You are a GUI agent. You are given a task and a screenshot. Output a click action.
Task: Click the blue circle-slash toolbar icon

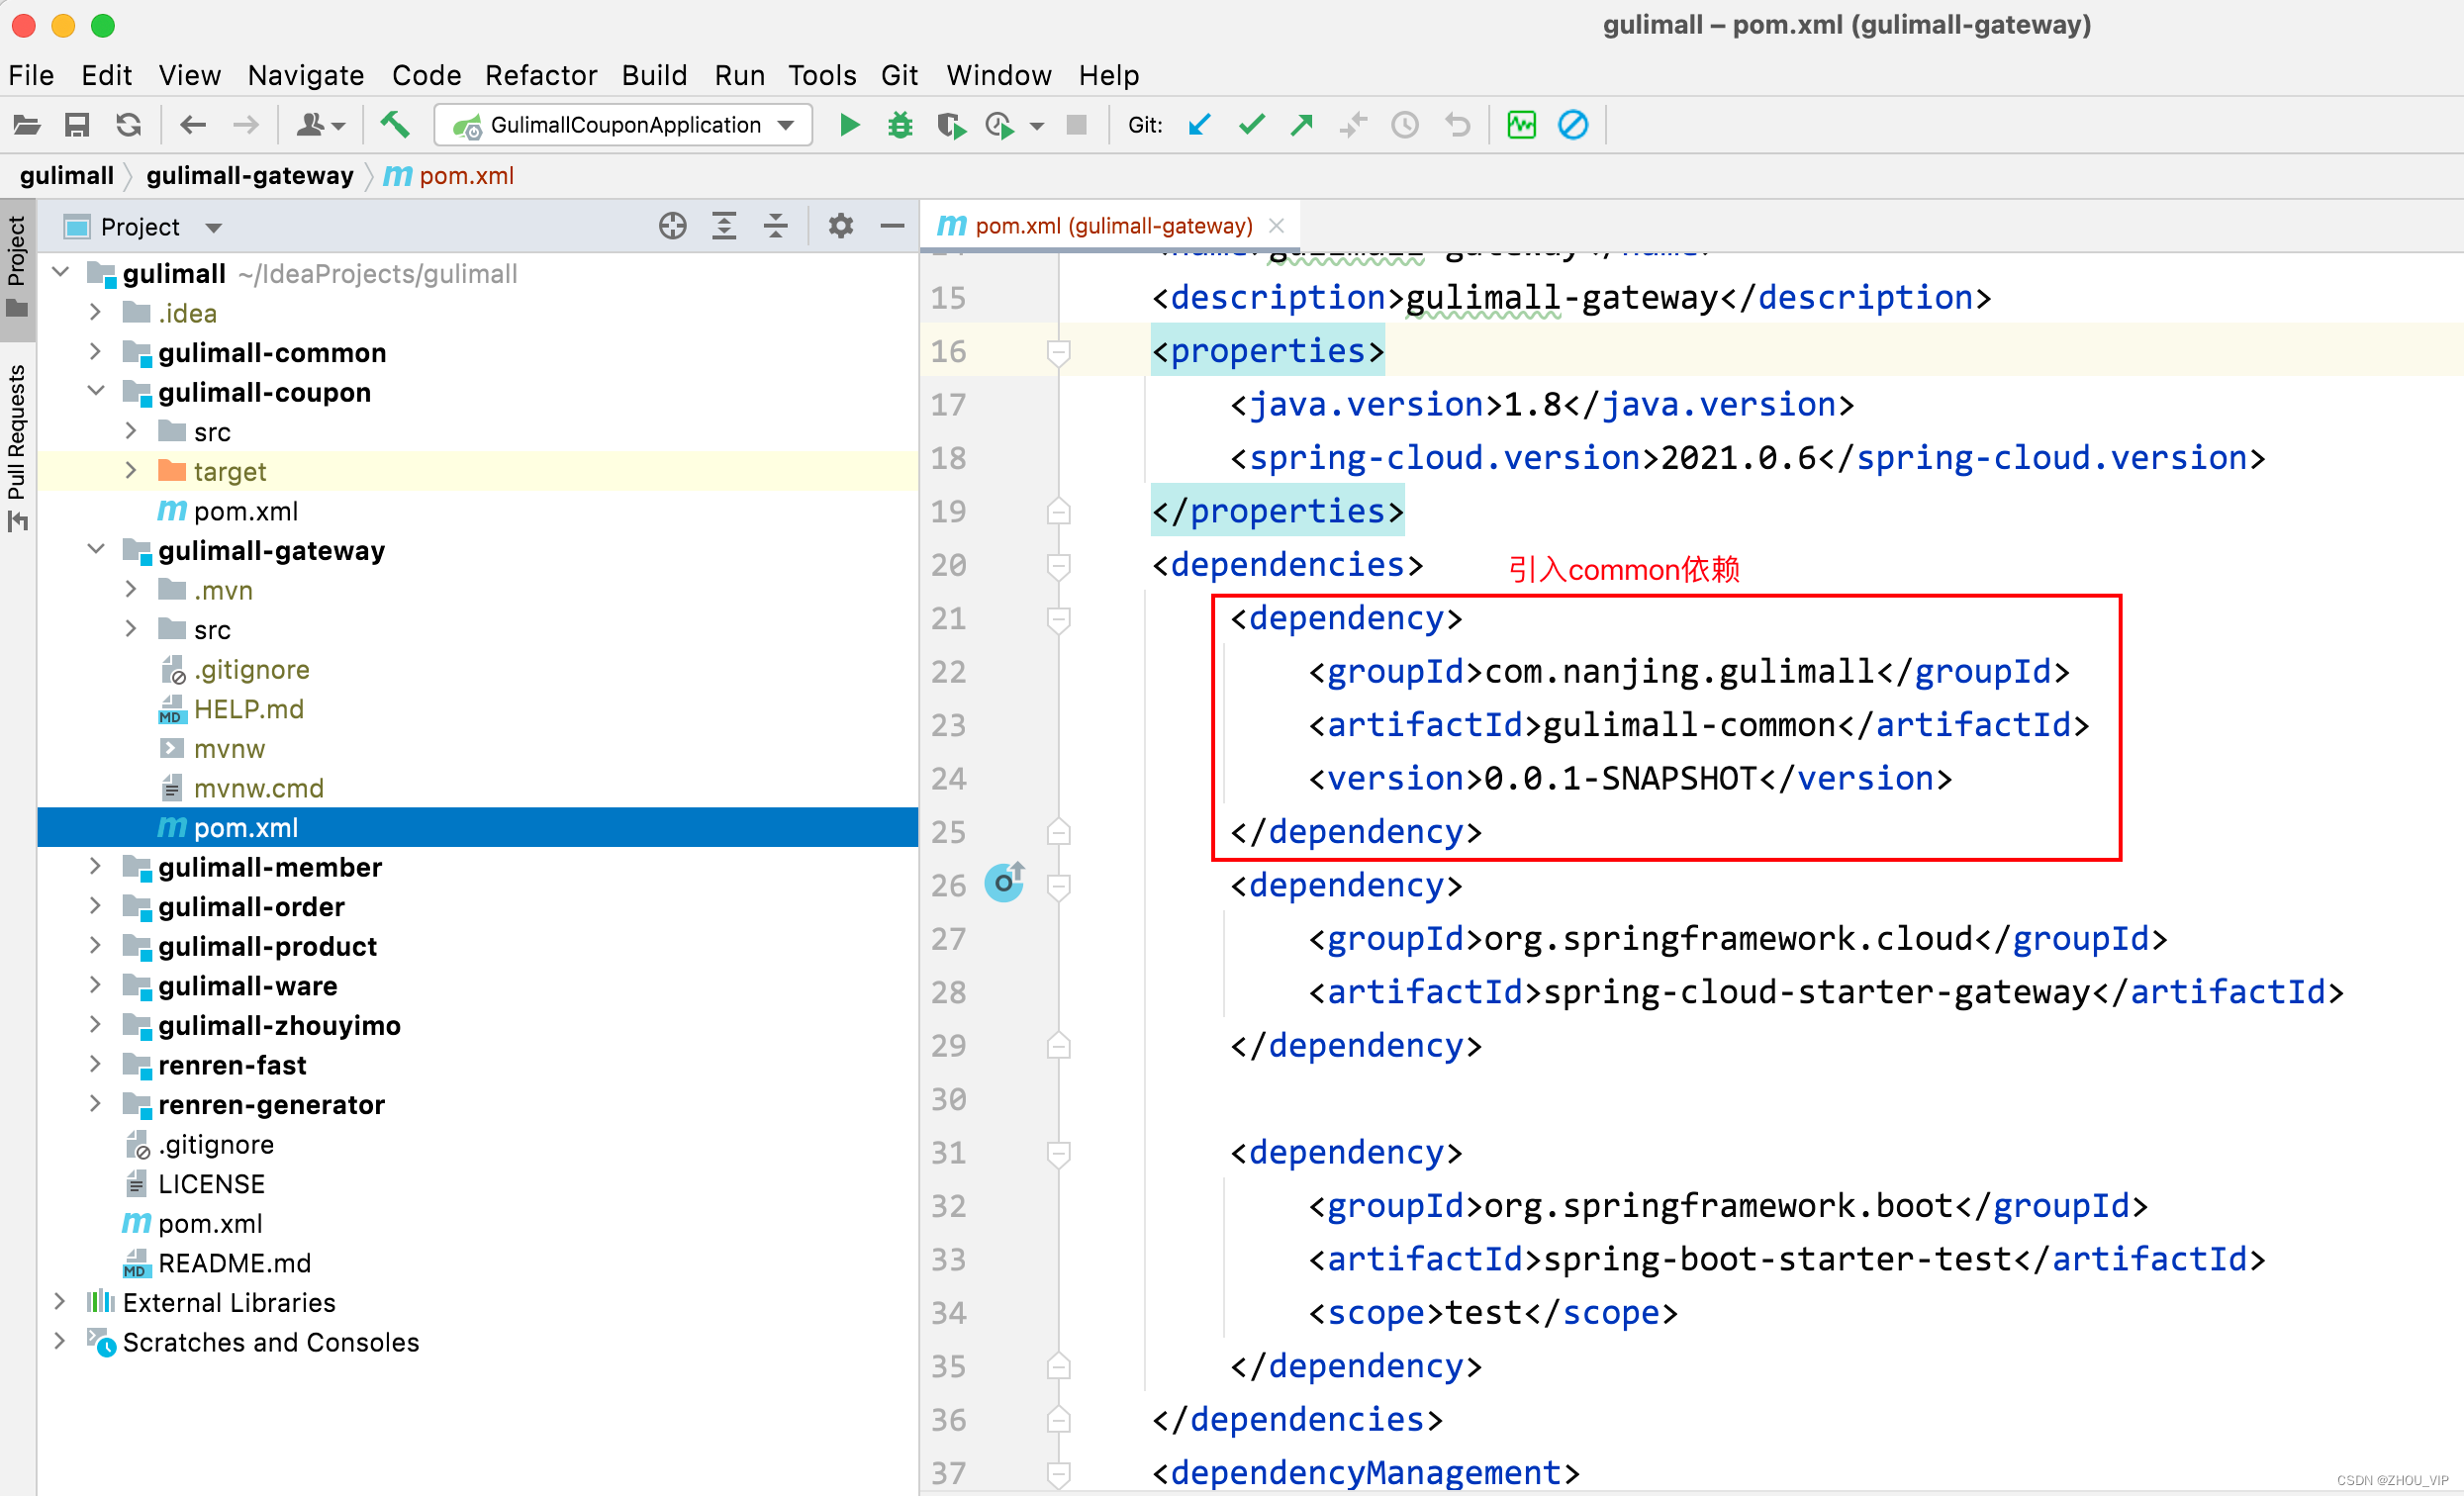(x=1573, y=125)
